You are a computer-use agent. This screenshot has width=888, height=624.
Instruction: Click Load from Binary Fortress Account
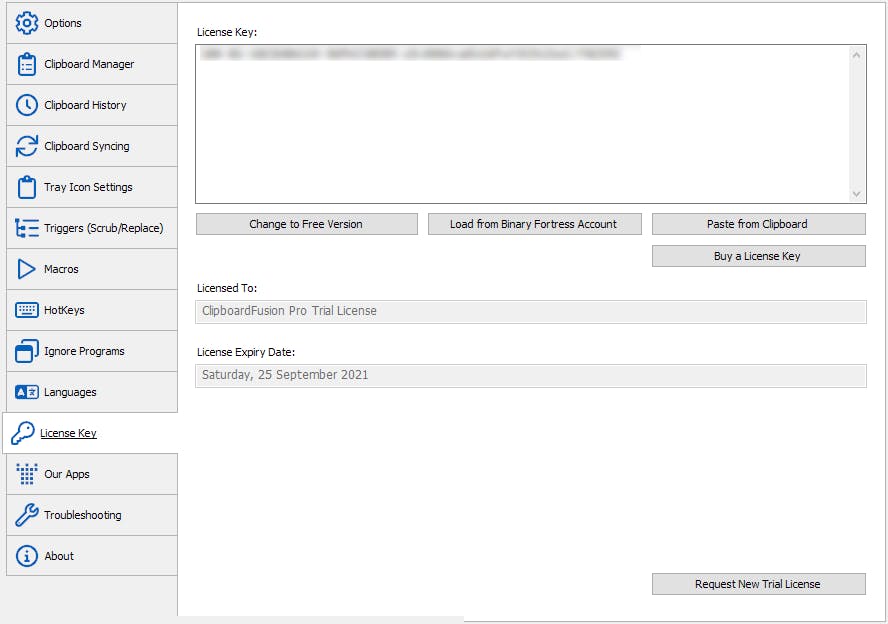coord(534,224)
